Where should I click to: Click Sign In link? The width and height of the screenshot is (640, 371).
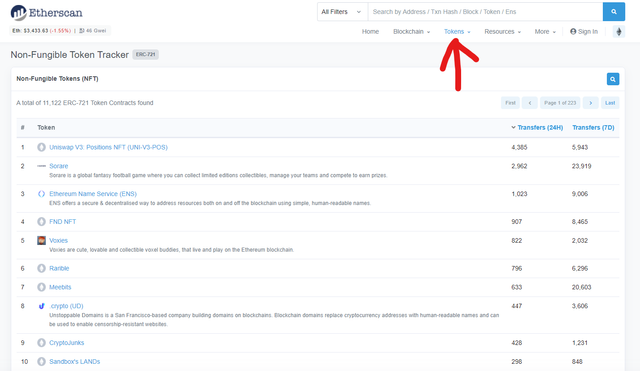click(x=584, y=31)
